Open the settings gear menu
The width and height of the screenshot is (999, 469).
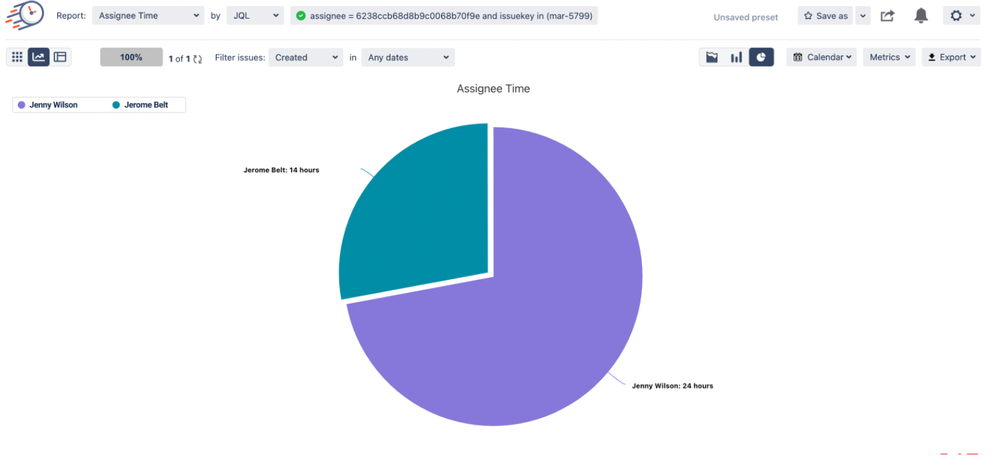click(x=961, y=16)
